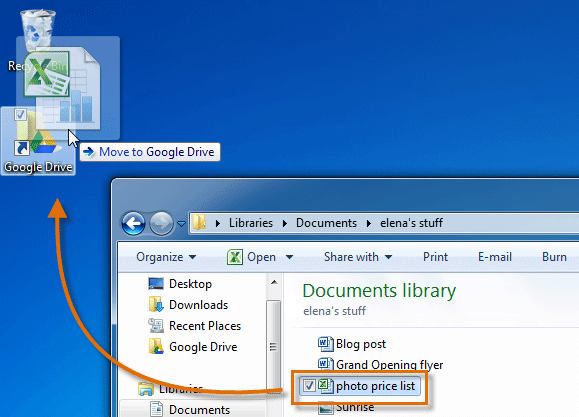This screenshot has width=579, height=417.
Task: Click the Explorer Forward button
Action: coord(161,223)
